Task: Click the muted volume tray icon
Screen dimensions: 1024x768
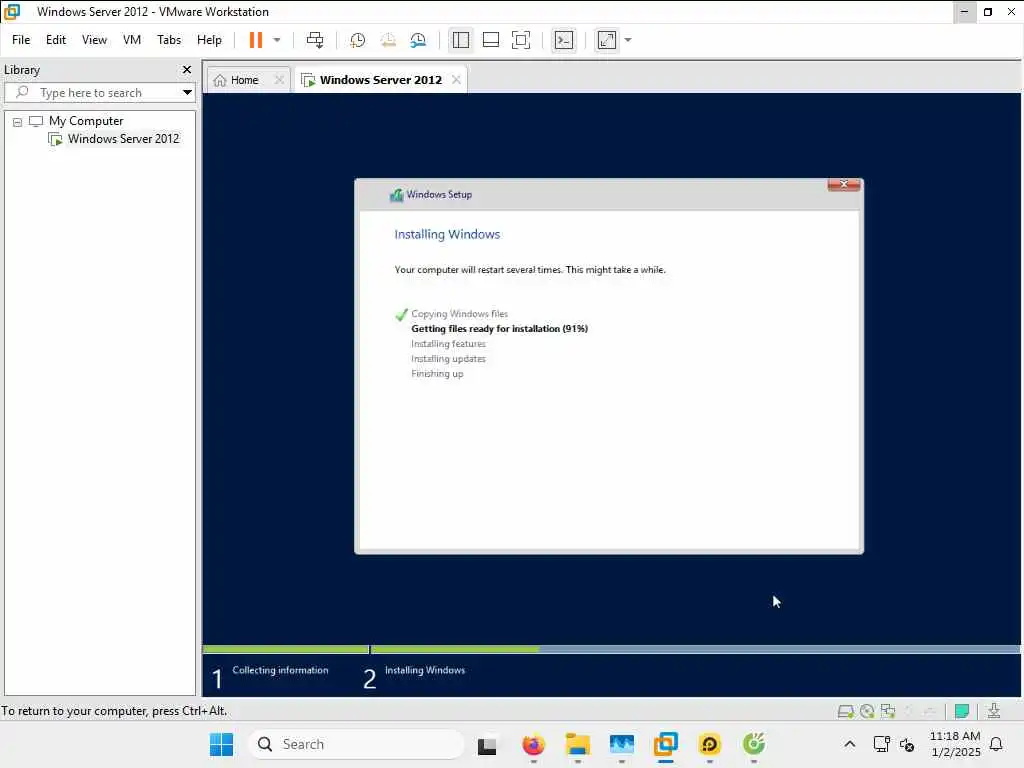Action: (x=907, y=744)
